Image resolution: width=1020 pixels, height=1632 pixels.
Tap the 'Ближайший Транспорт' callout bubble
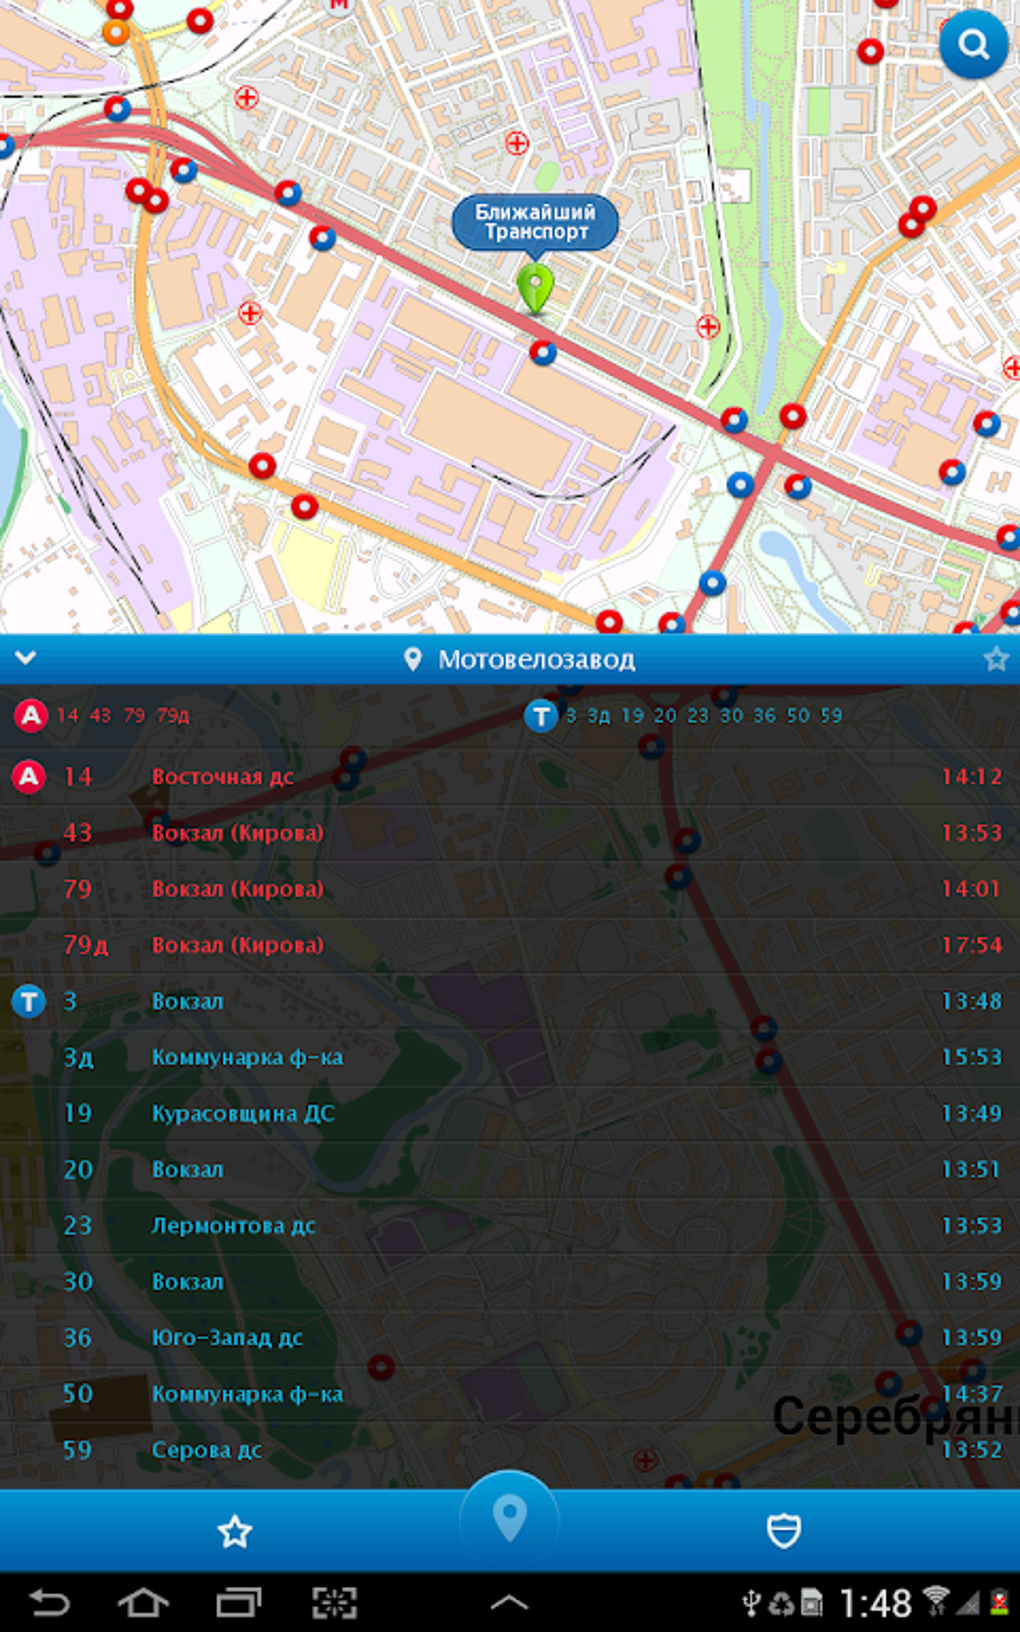point(535,222)
